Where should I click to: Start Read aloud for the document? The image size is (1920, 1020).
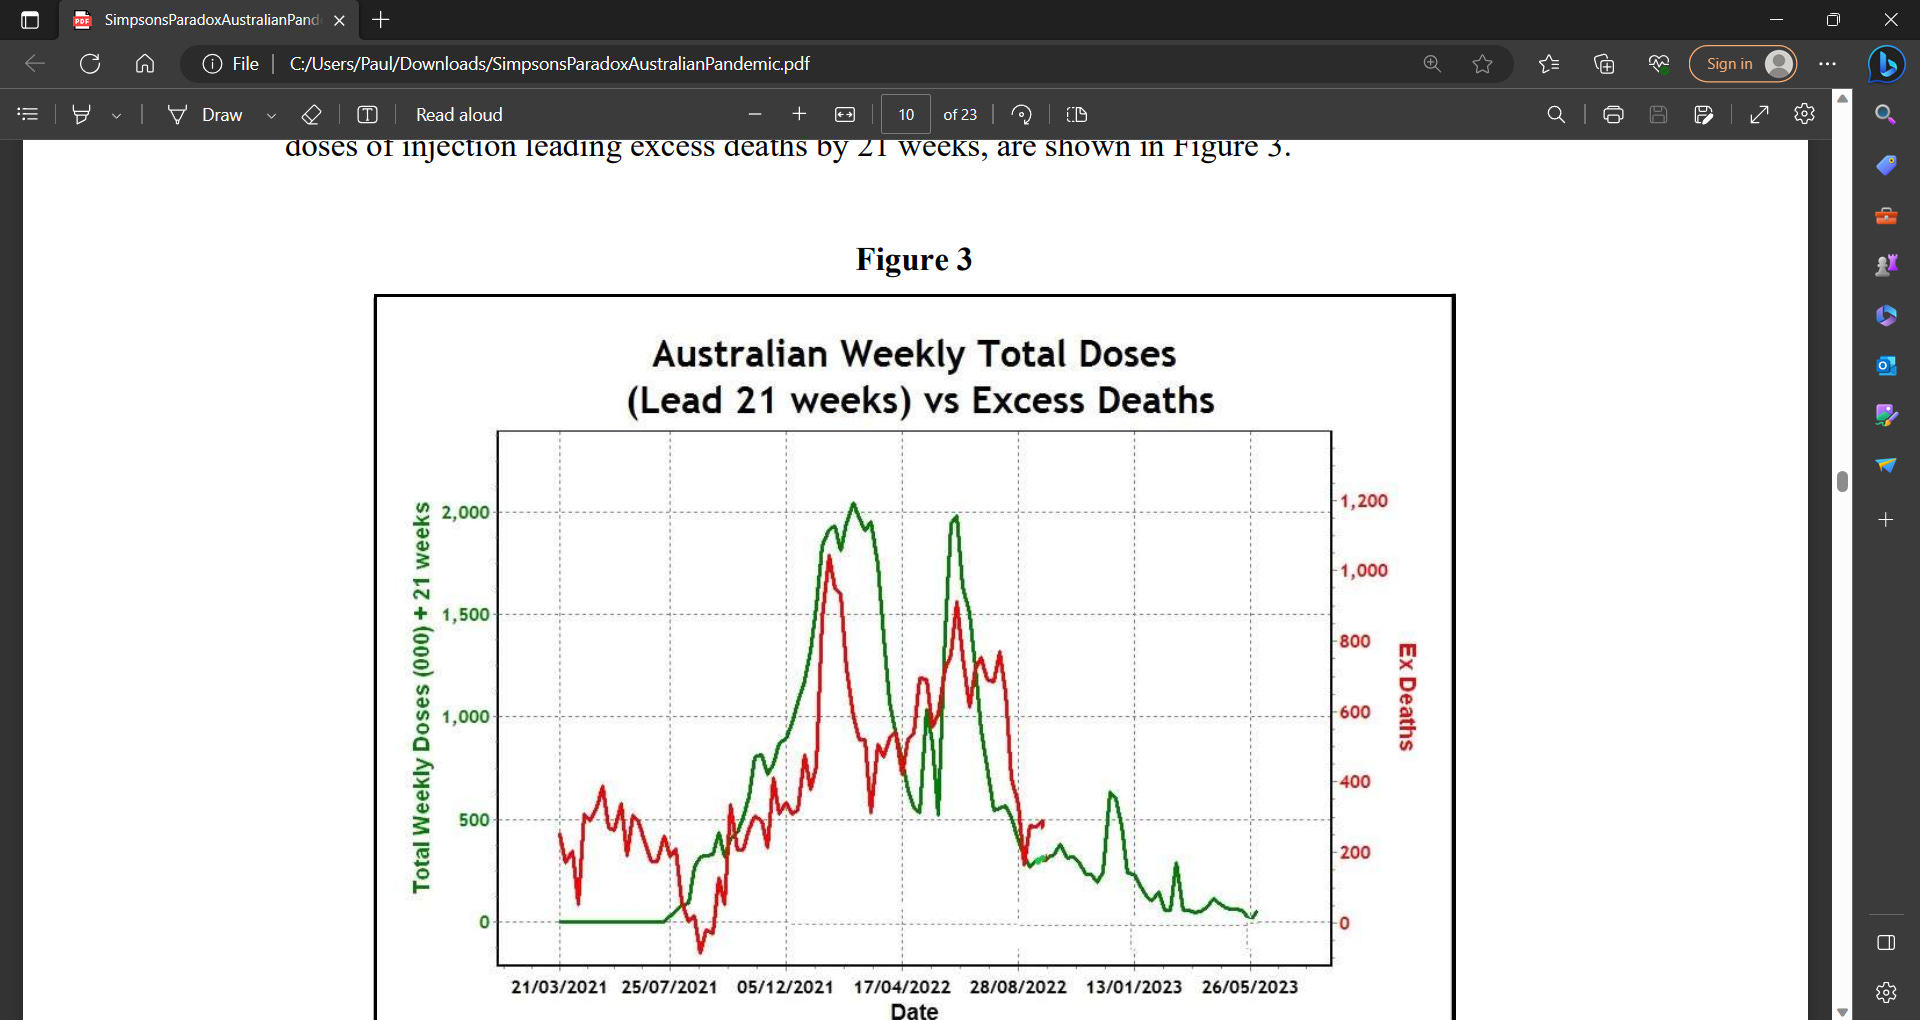(x=458, y=114)
